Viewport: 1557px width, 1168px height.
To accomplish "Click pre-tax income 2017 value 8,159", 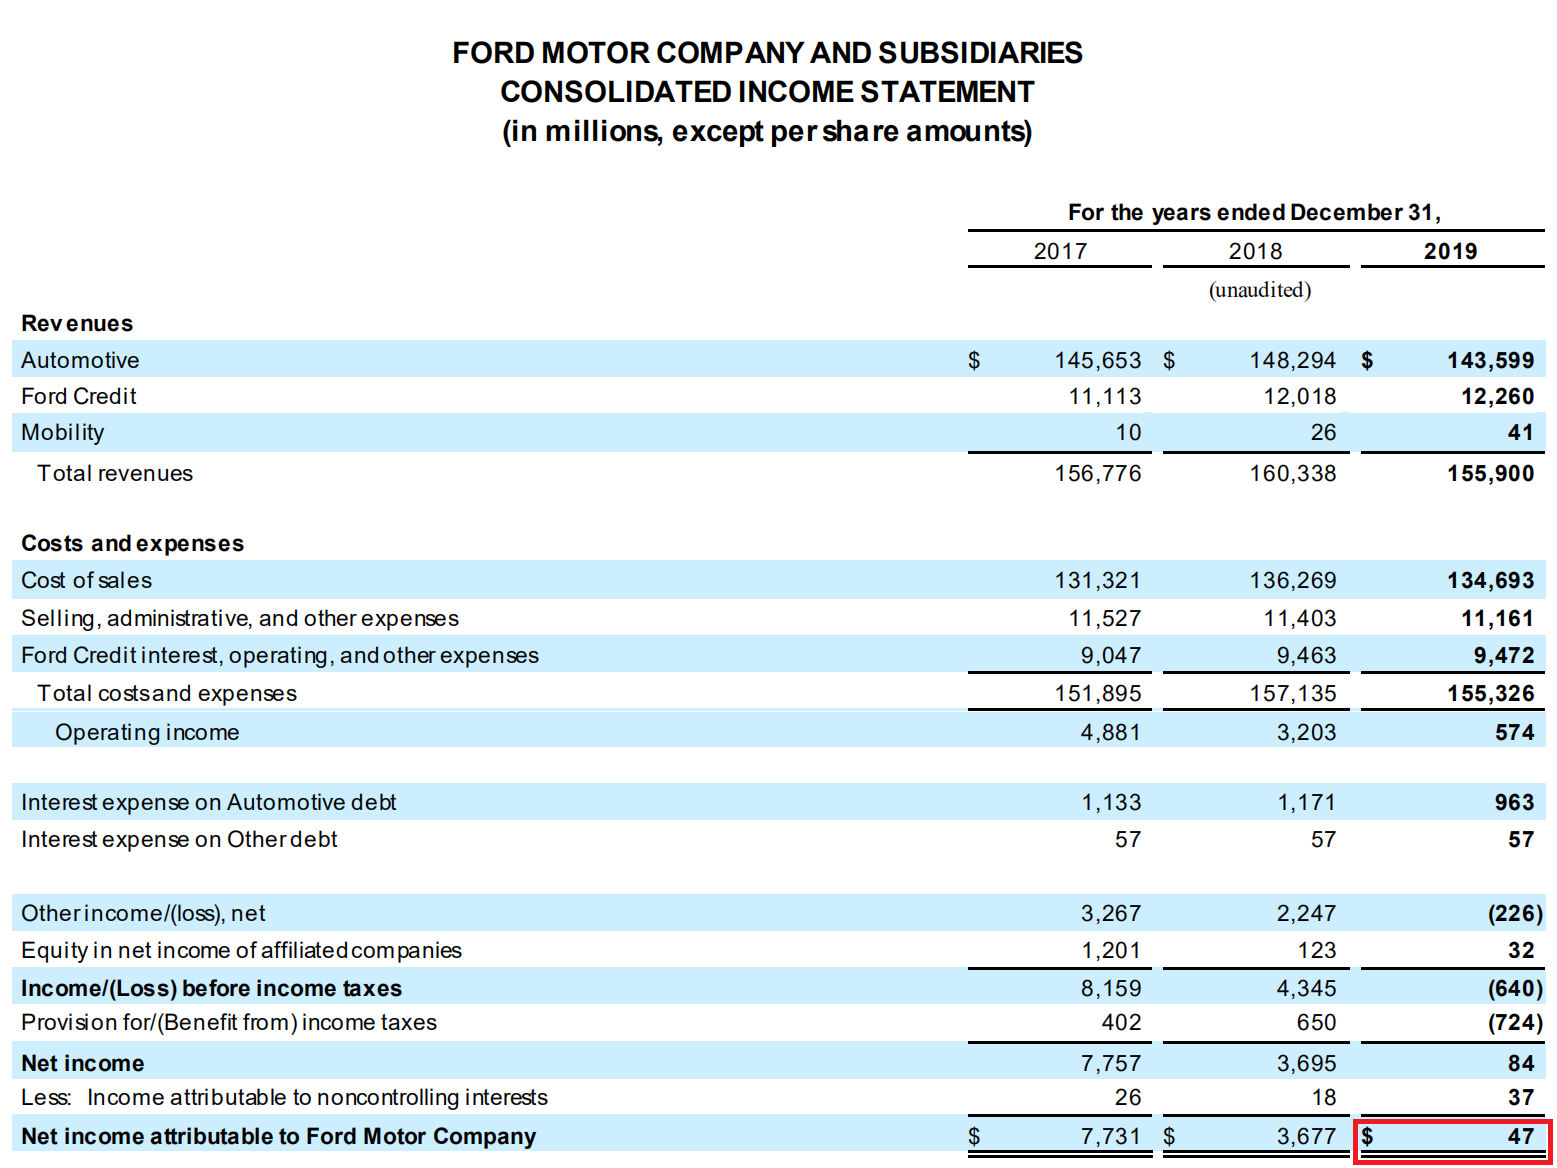I will click(x=1110, y=988).
